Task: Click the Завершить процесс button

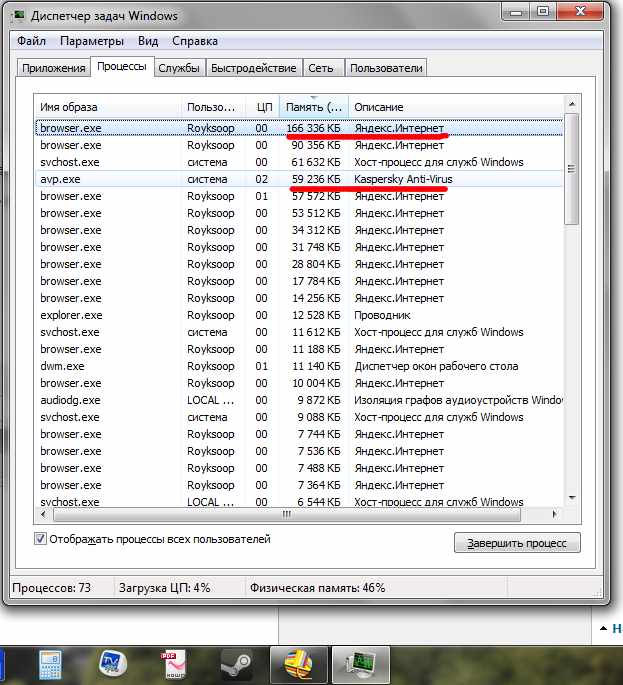Action: point(517,543)
